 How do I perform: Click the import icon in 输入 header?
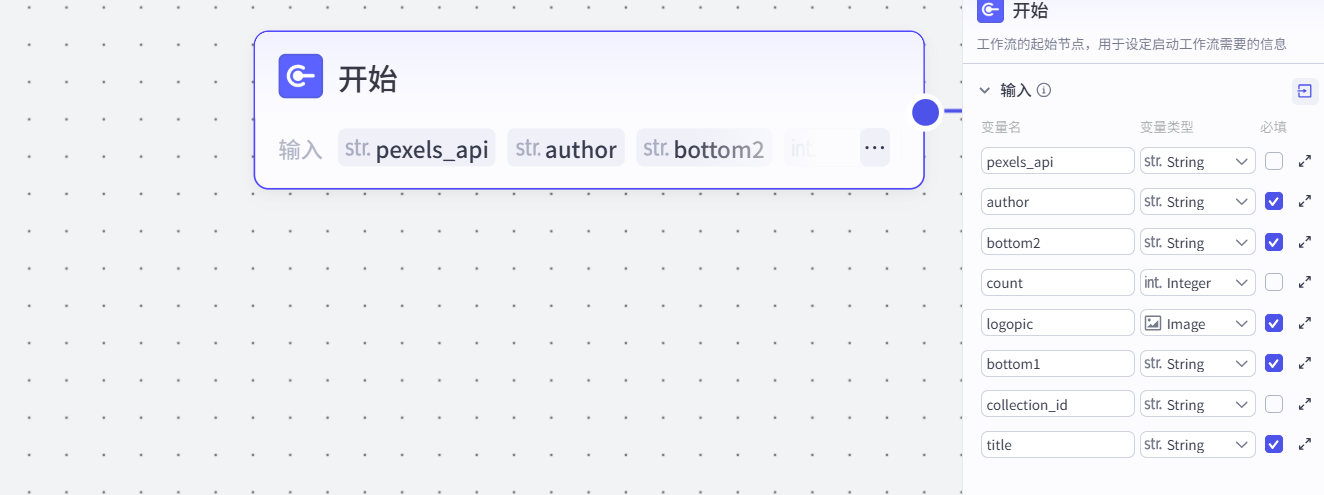(x=1304, y=91)
